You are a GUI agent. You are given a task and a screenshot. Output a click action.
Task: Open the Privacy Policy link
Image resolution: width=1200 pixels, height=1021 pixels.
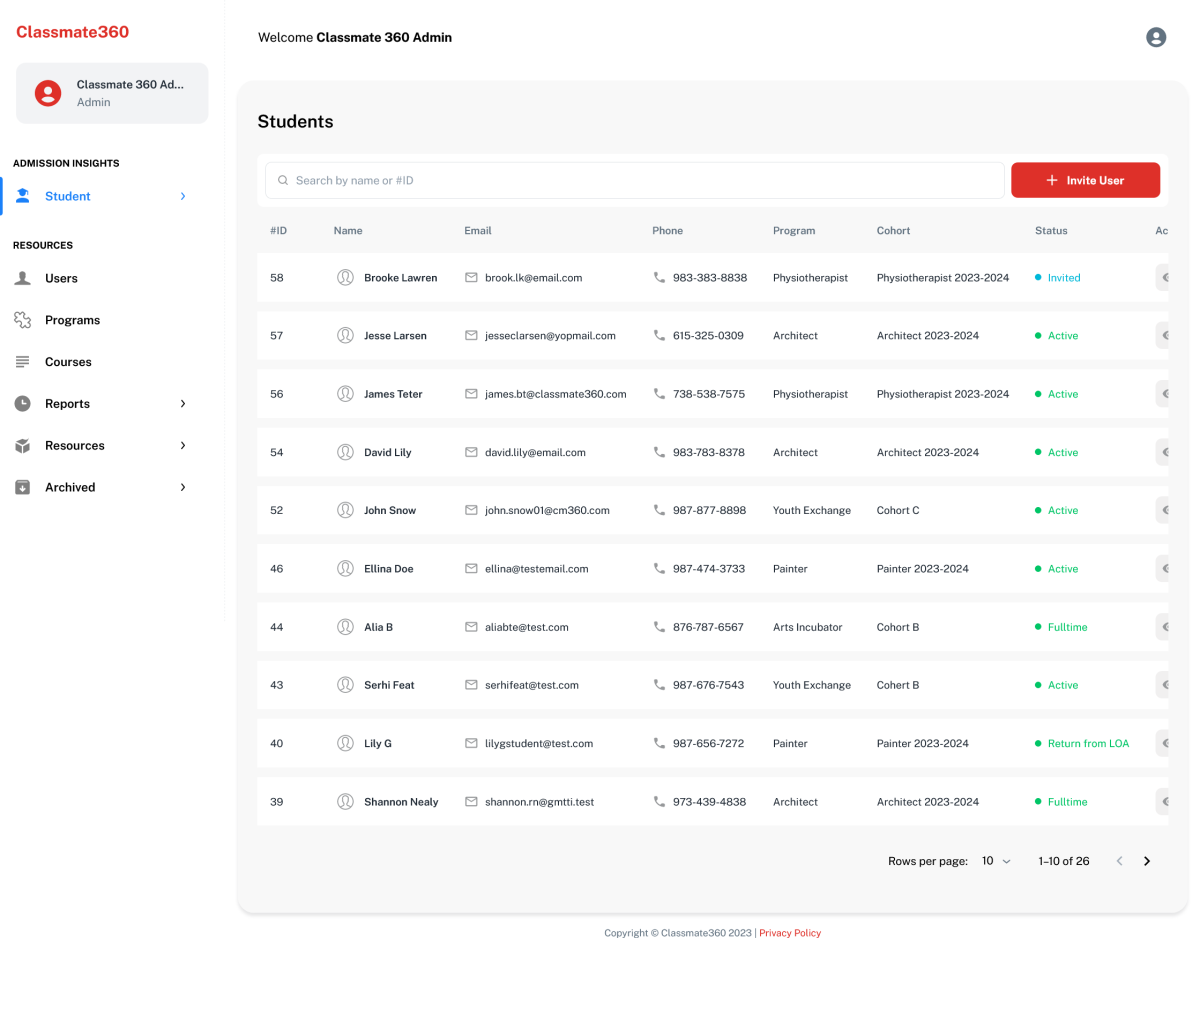(x=789, y=933)
